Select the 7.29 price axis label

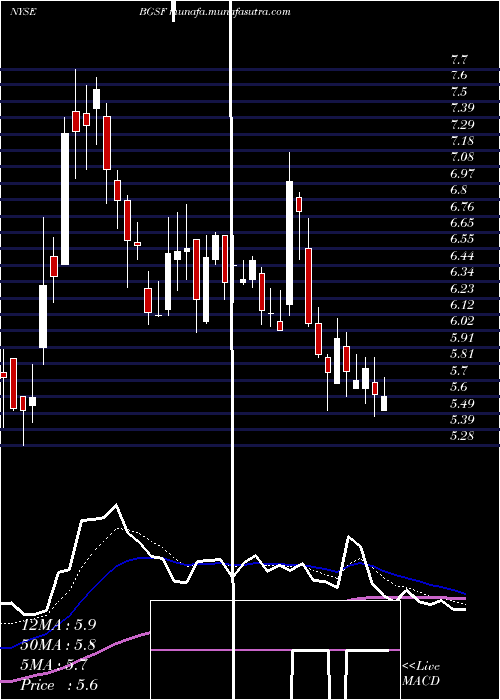462,125
